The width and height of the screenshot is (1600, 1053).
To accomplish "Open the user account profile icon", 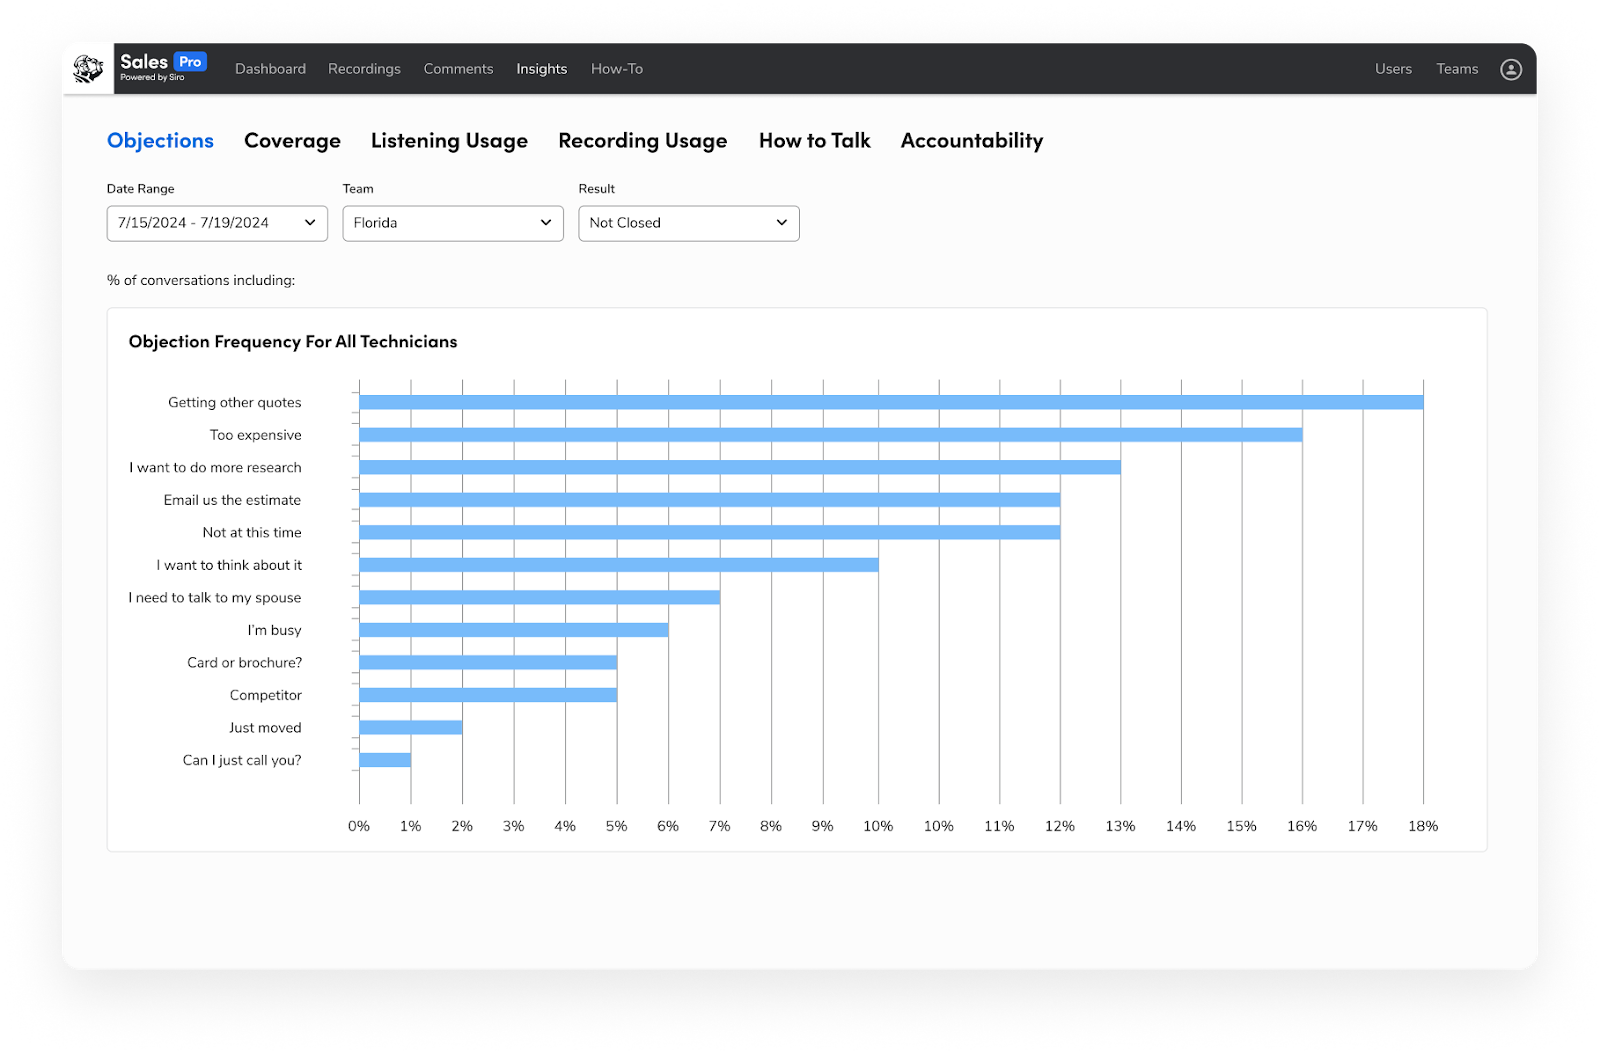I will [x=1511, y=68].
